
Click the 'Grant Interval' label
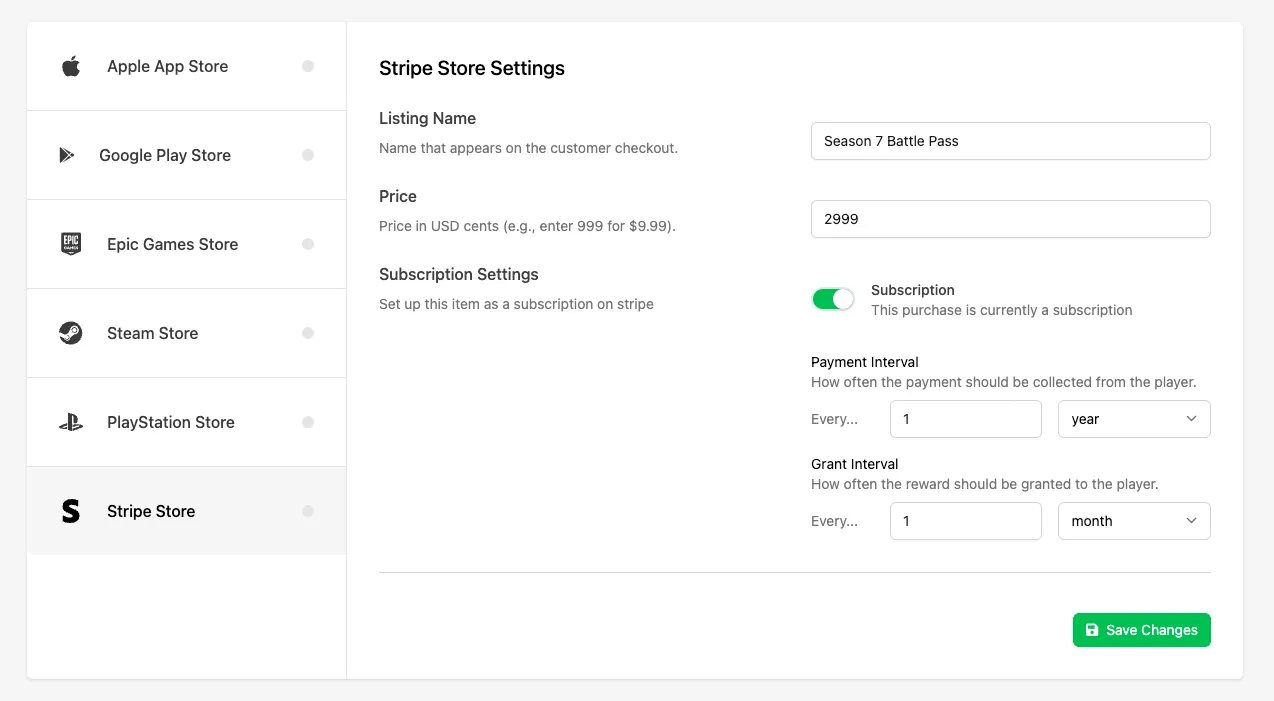coord(855,464)
